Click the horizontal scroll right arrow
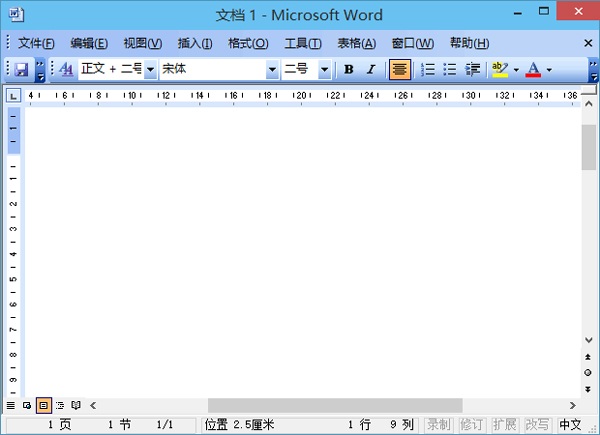The height and width of the screenshot is (435, 600). (x=572, y=406)
